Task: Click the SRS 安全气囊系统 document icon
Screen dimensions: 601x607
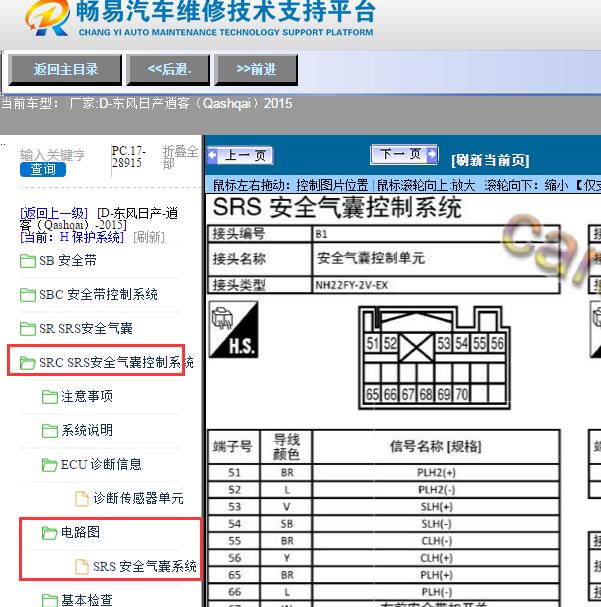Action: point(82,567)
